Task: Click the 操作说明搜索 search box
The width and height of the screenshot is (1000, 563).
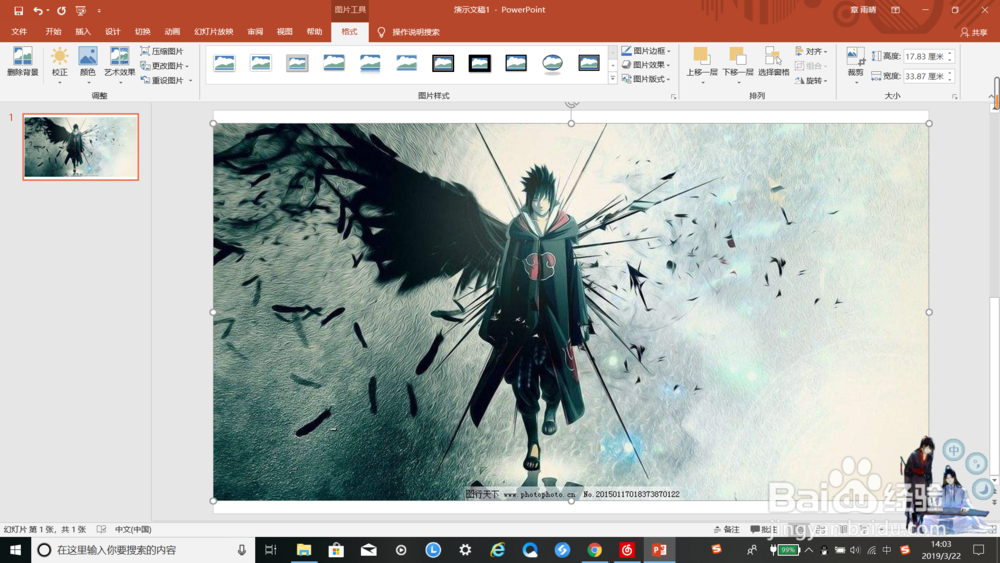Action: (x=415, y=32)
